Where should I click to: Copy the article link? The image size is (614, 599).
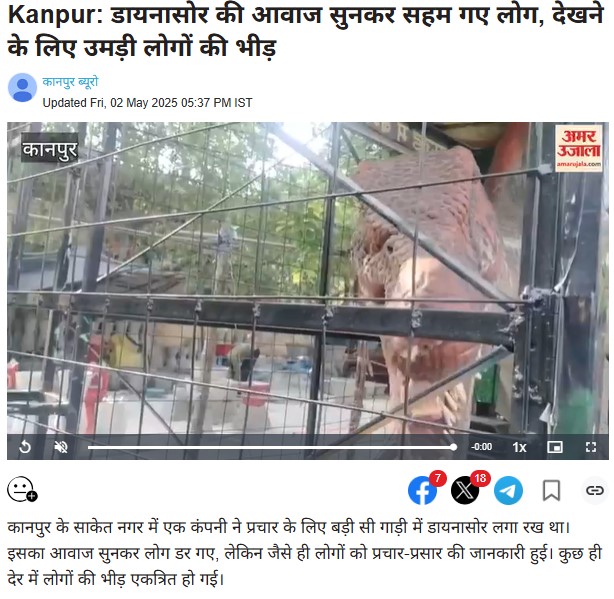594,490
